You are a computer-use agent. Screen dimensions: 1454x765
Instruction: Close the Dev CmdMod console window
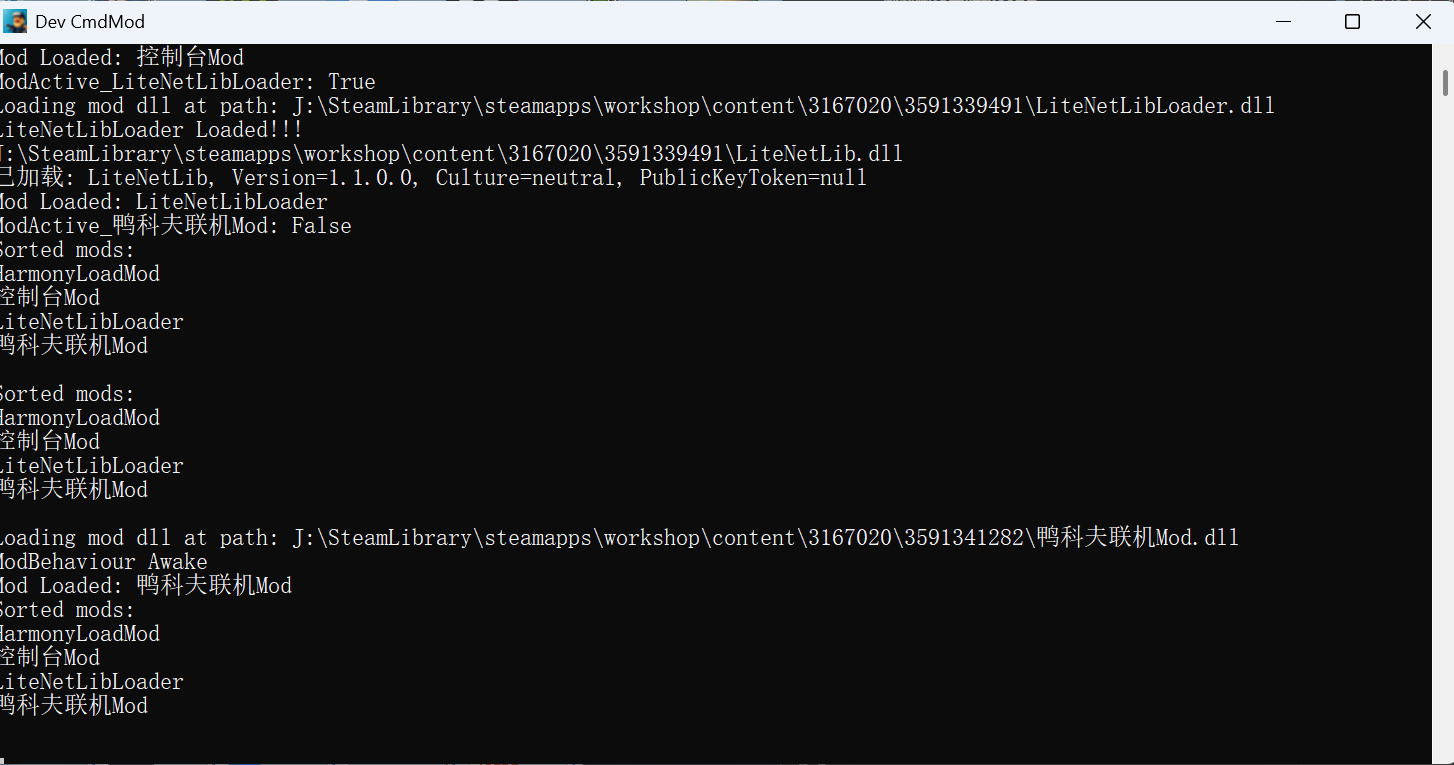(1423, 21)
